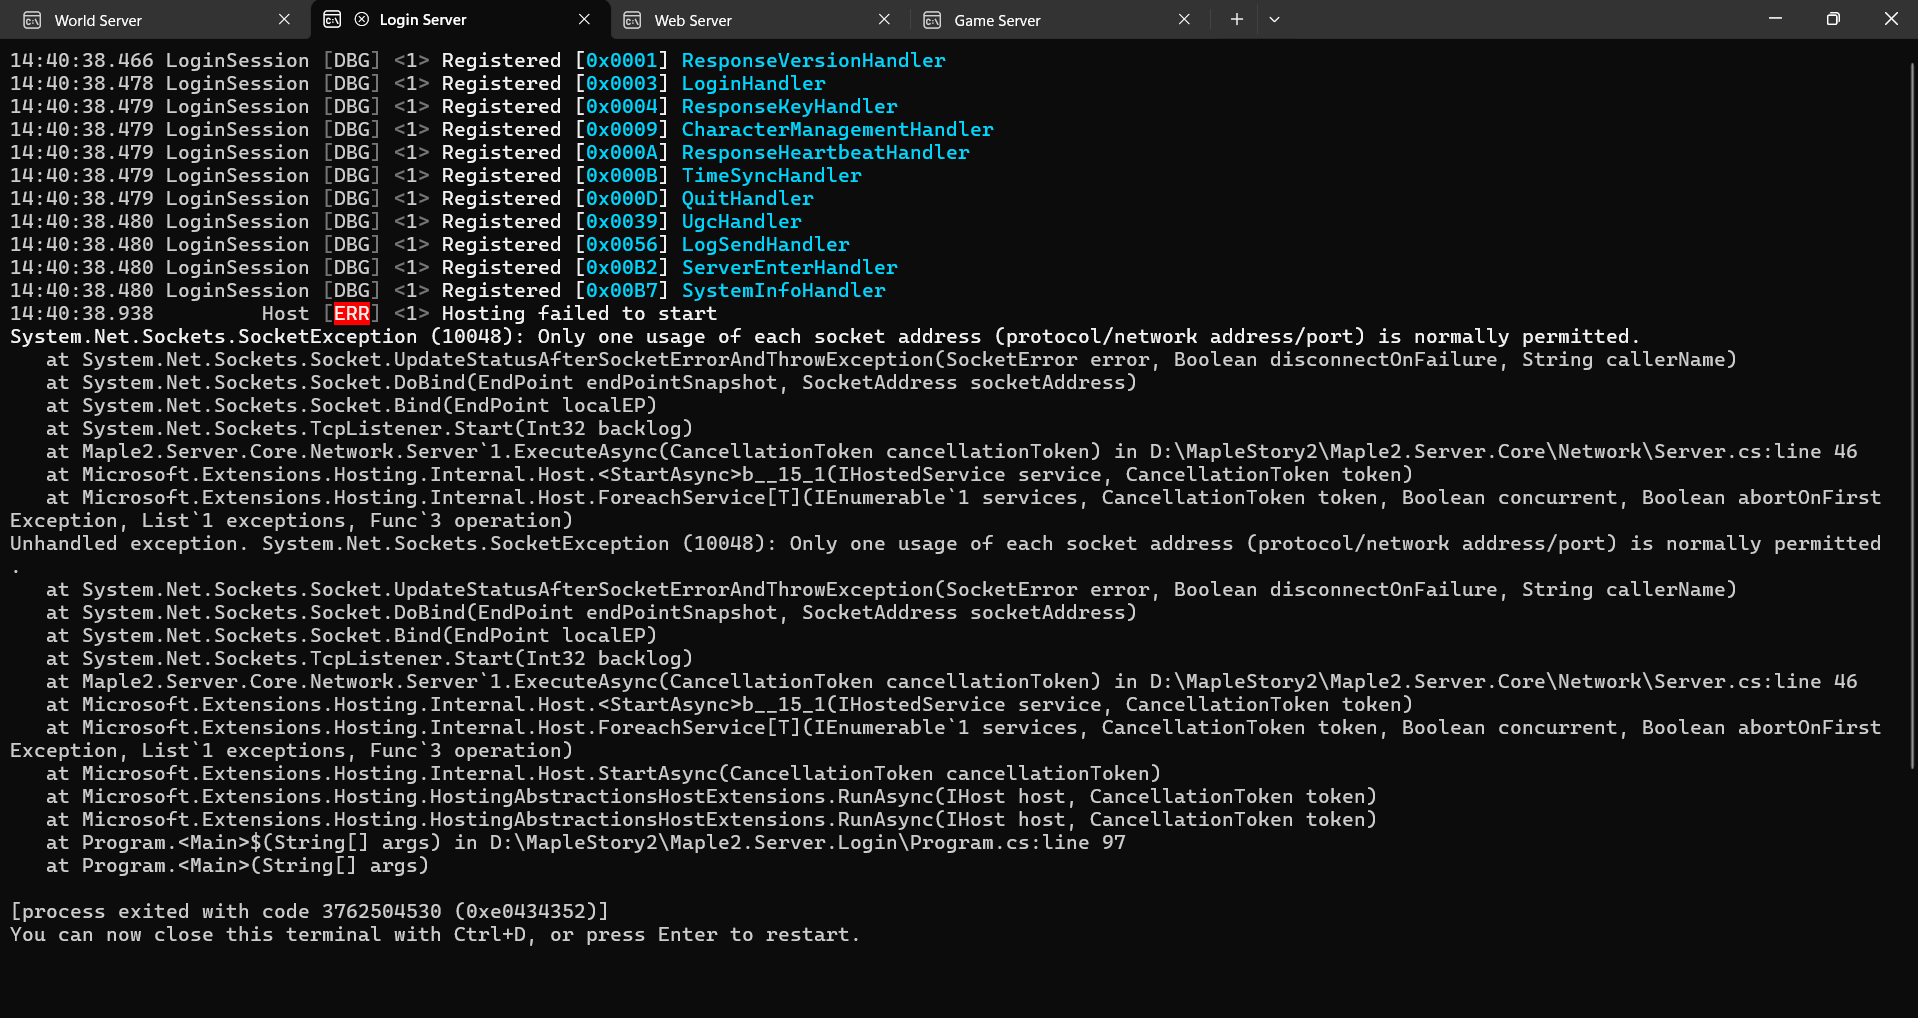Click the opcode 0x000A in the log

pos(621,153)
